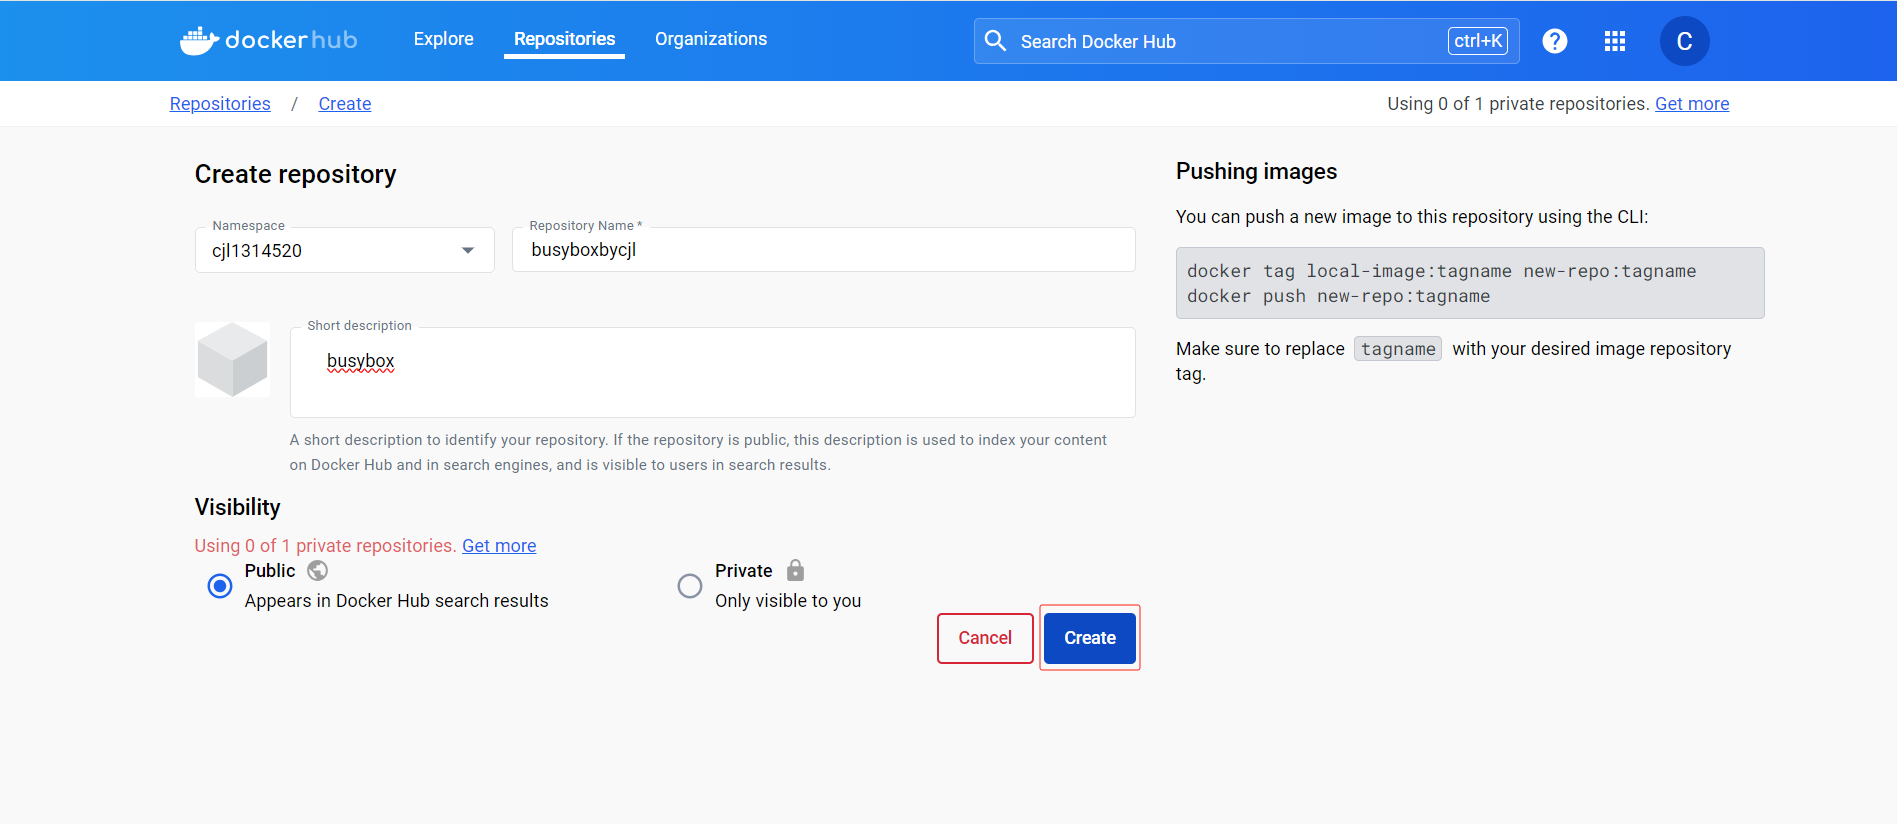Click the Create repository heading
Viewport: 1897px width, 824px height.
[296, 174]
